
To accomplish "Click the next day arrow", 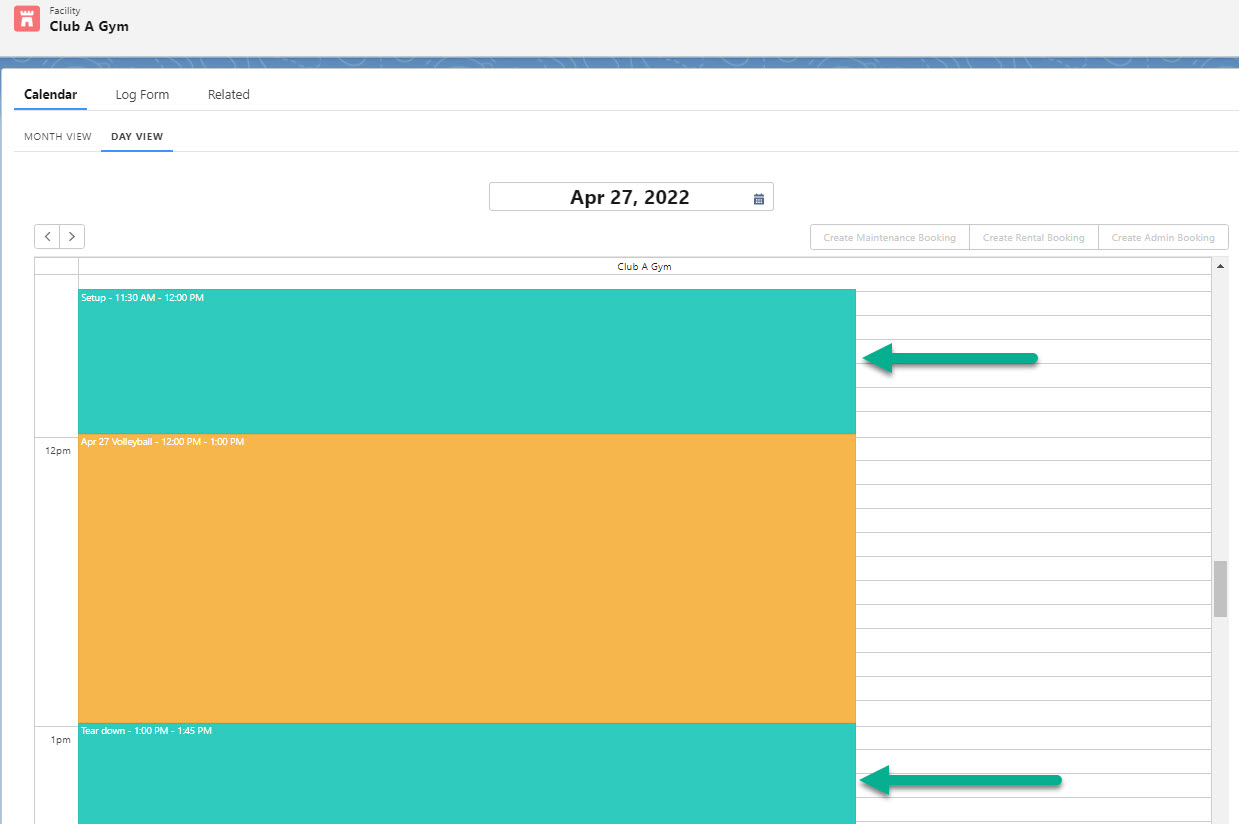I will pyautogui.click(x=72, y=236).
